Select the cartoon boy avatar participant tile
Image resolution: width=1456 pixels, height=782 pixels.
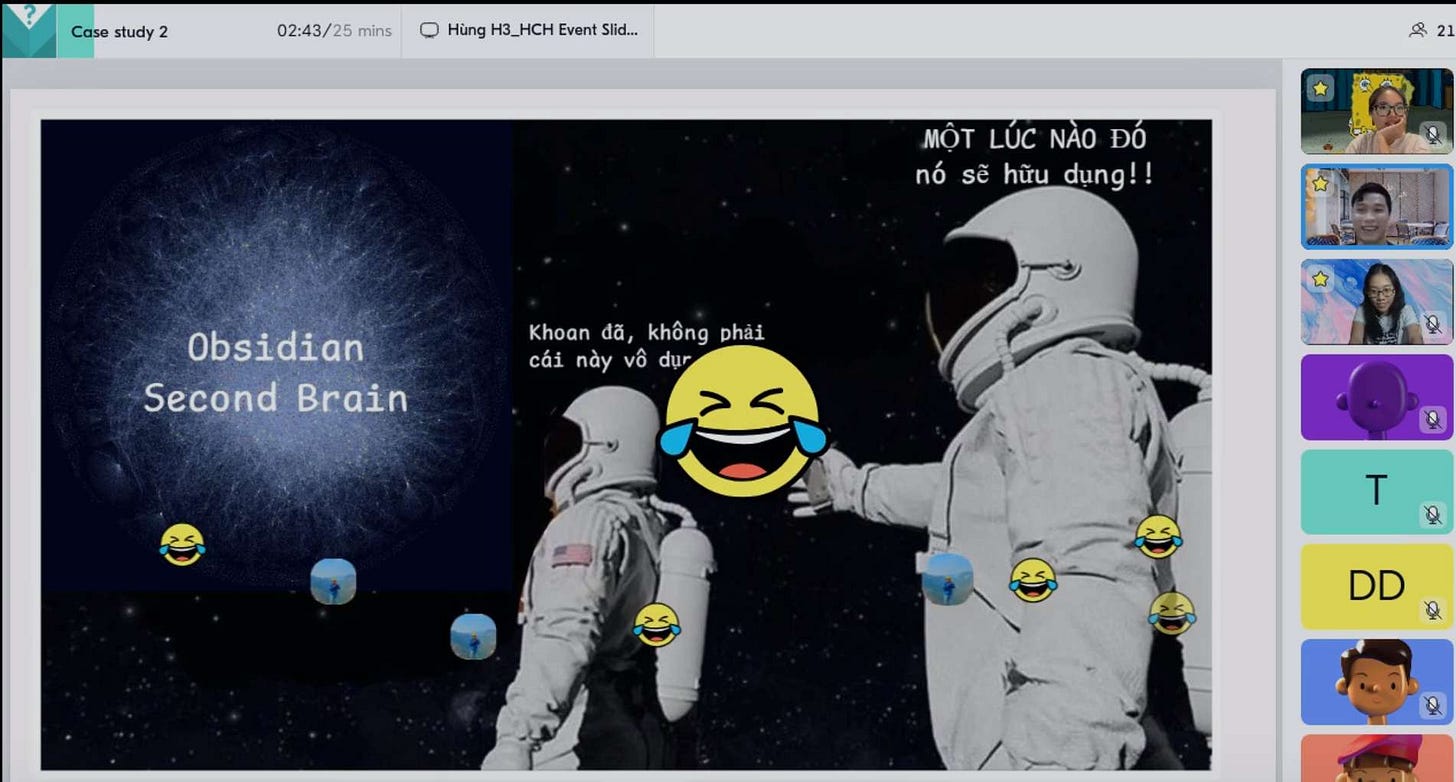[x=1376, y=682]
